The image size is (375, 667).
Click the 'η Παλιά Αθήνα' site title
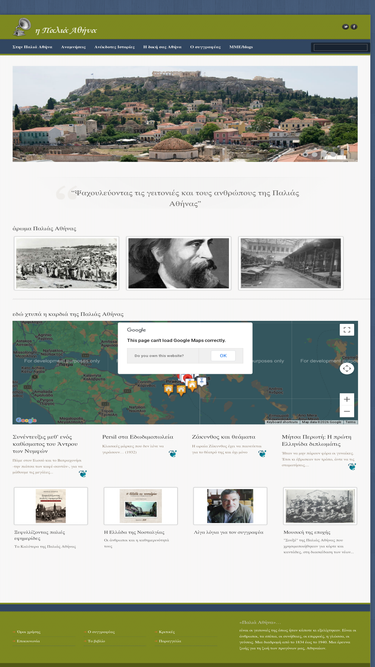click(x=66, y=30)
